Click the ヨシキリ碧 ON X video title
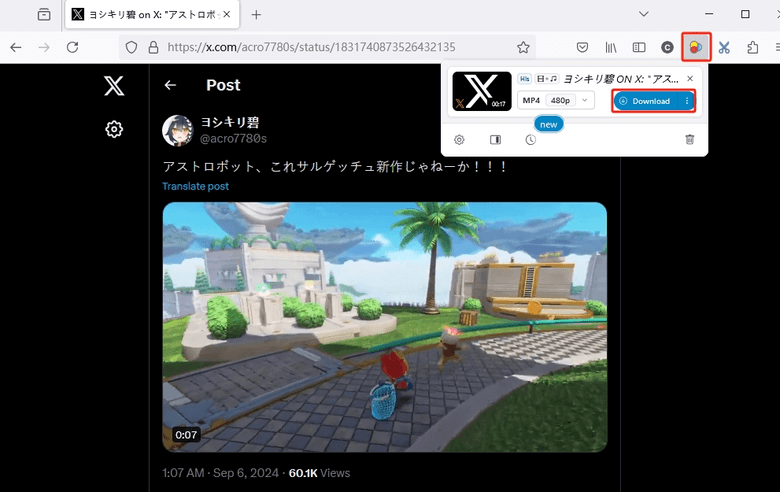The image size is (780, 492). coord(621,79)
